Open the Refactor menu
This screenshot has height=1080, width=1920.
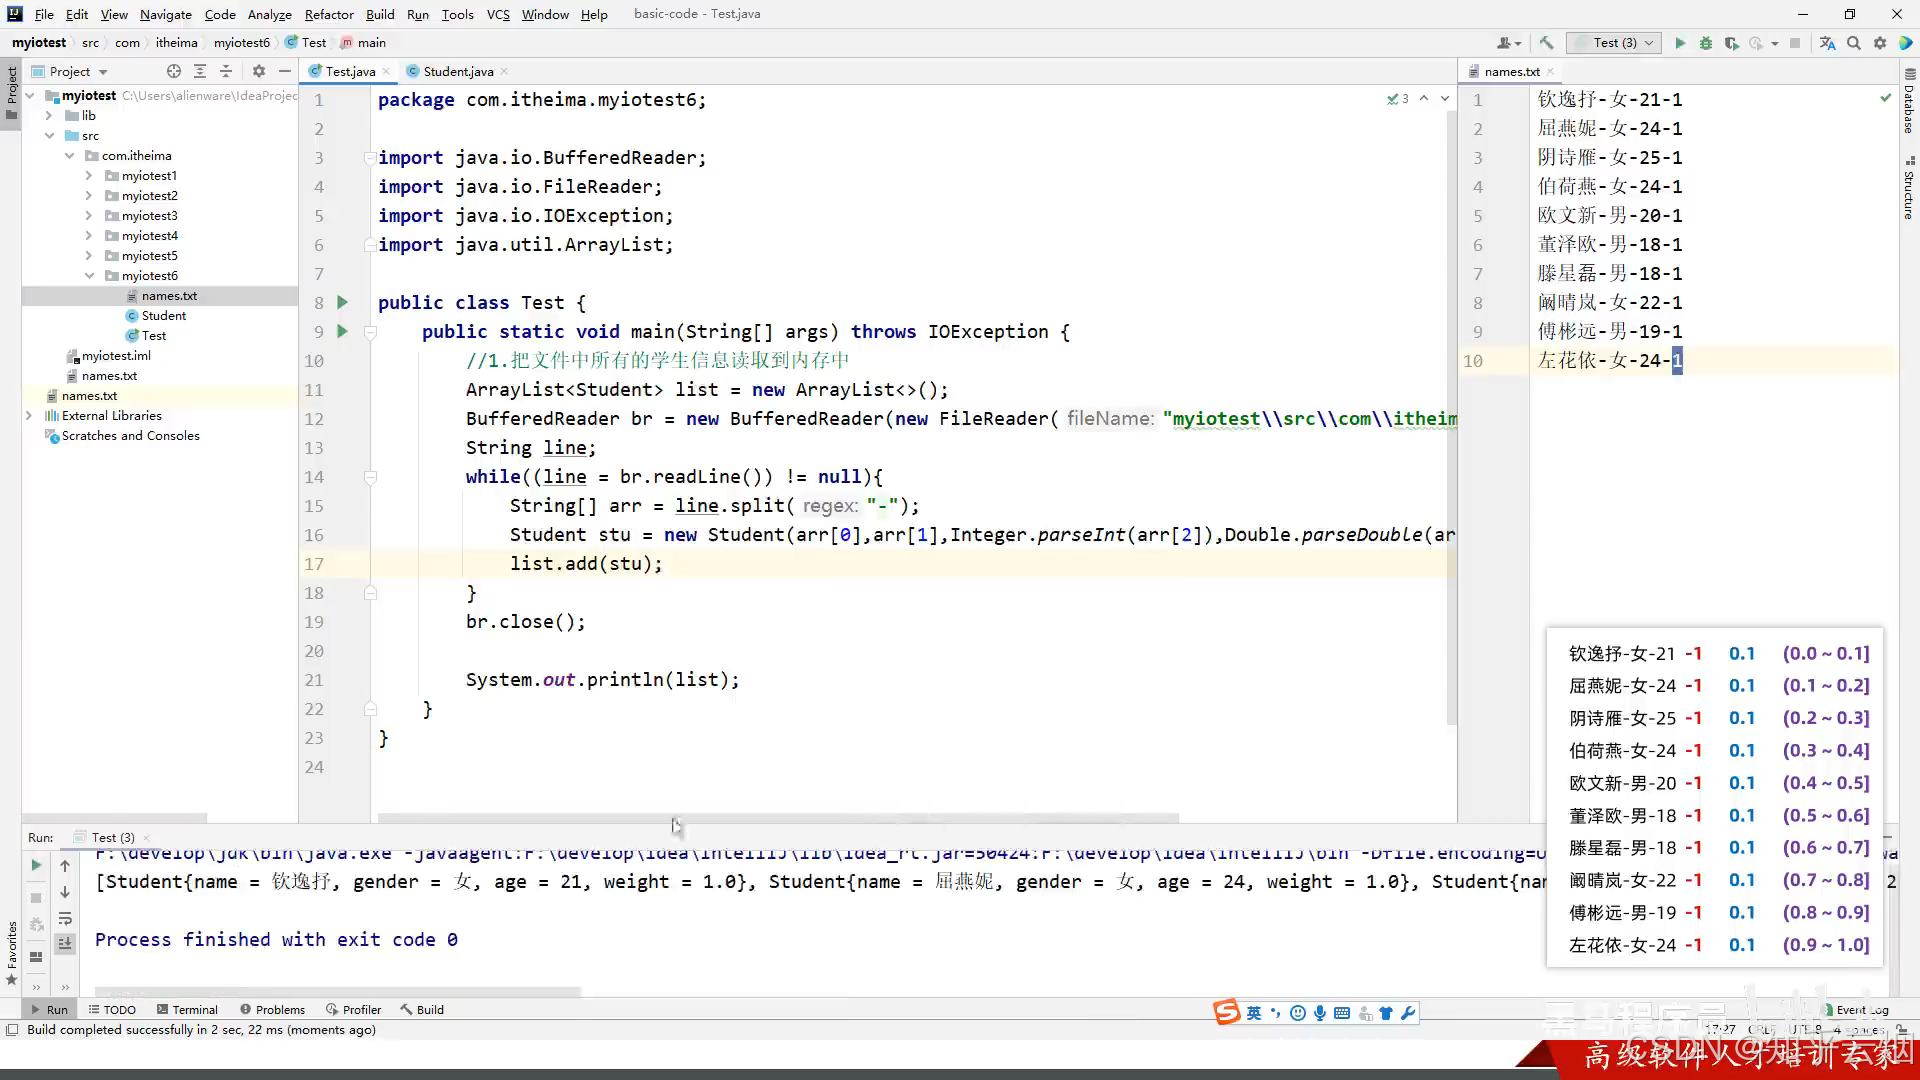(x=329, y=14)
